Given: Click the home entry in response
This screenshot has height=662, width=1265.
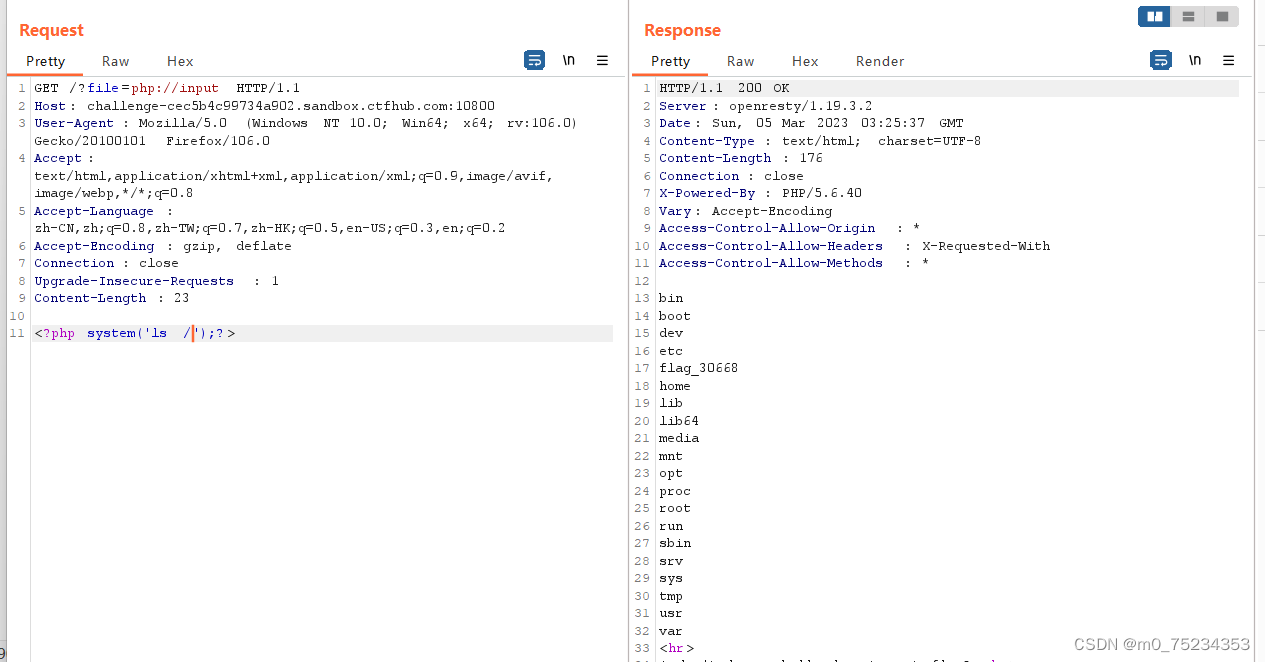Looking at the screenshot, I should (x=675, y=386).
